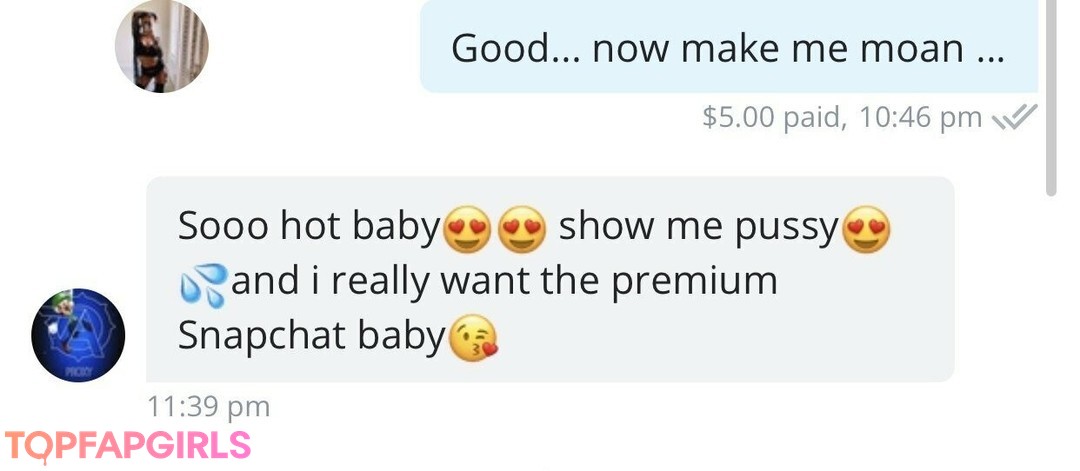Select the gray received message bubble
Image resolution: width=1080 pixels, height=471 pixels.
(x=550, y=279)
